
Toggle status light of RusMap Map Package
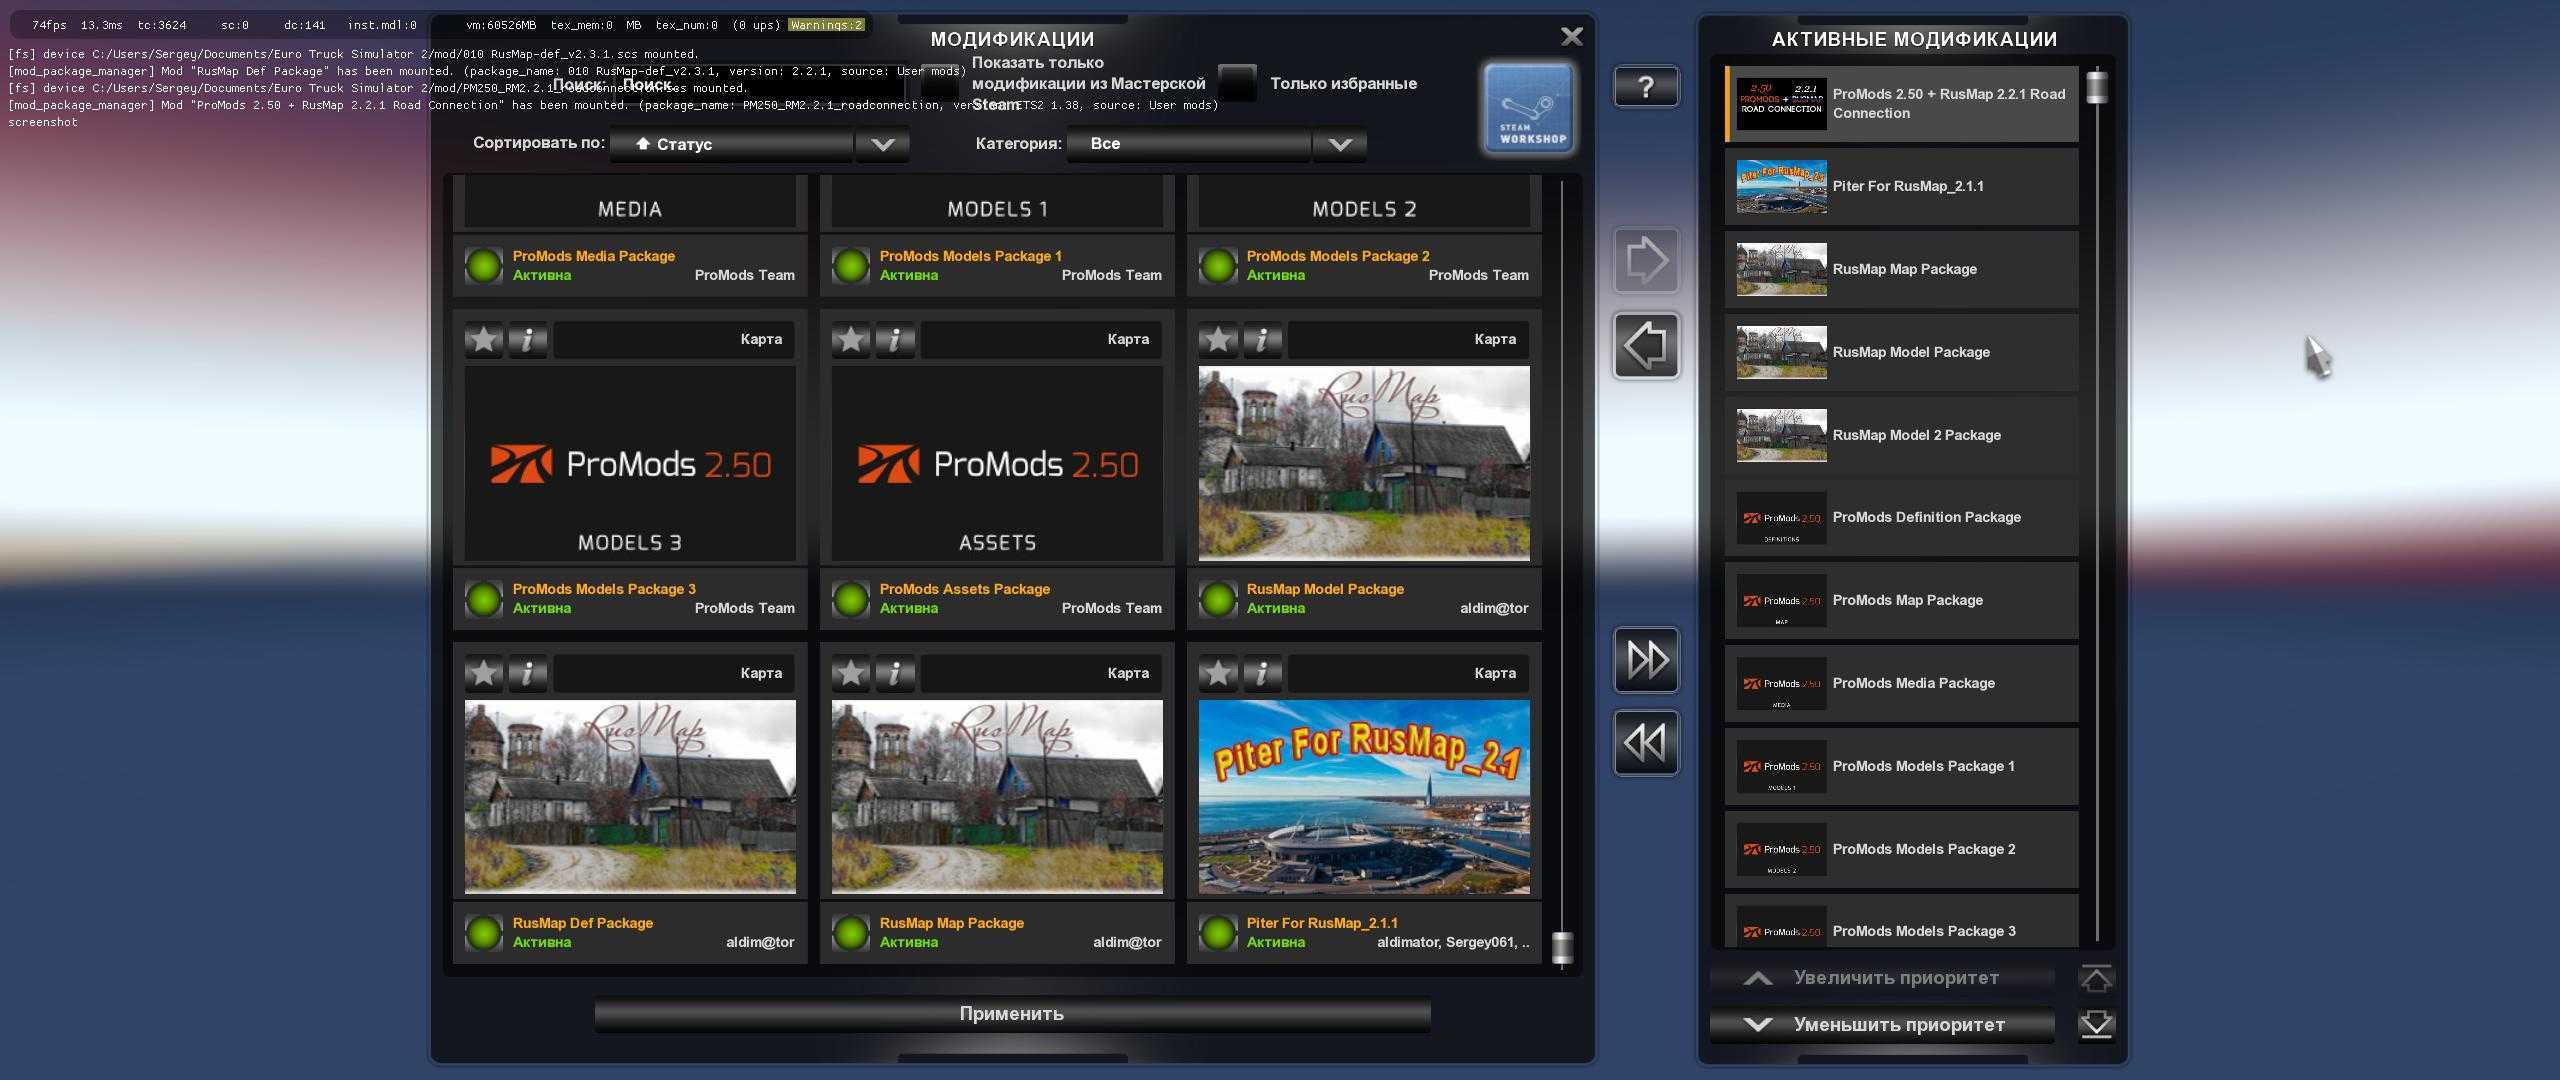[x=851, y=933]
